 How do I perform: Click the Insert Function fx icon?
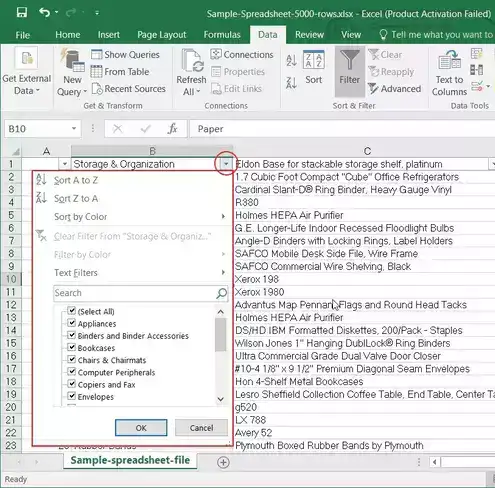coord(172,129)
